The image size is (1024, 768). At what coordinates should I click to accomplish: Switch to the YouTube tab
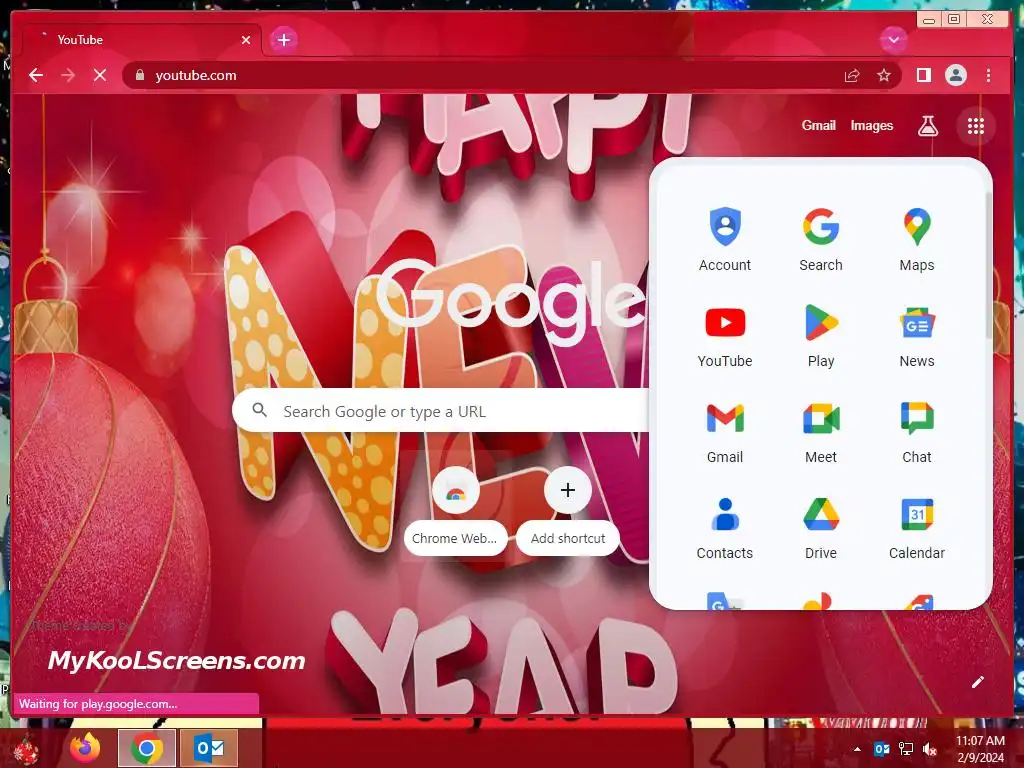point(142,40)
